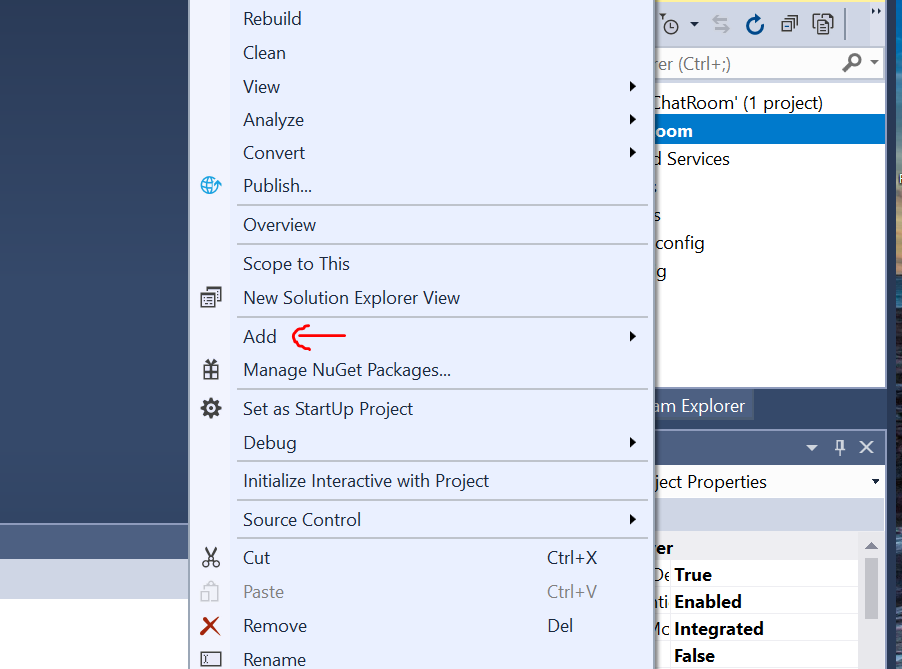Click the search magnifier icon in Solution Explorer
This screenshot has width=902, height=669.
pyautogui.click(x=851, y=63)
